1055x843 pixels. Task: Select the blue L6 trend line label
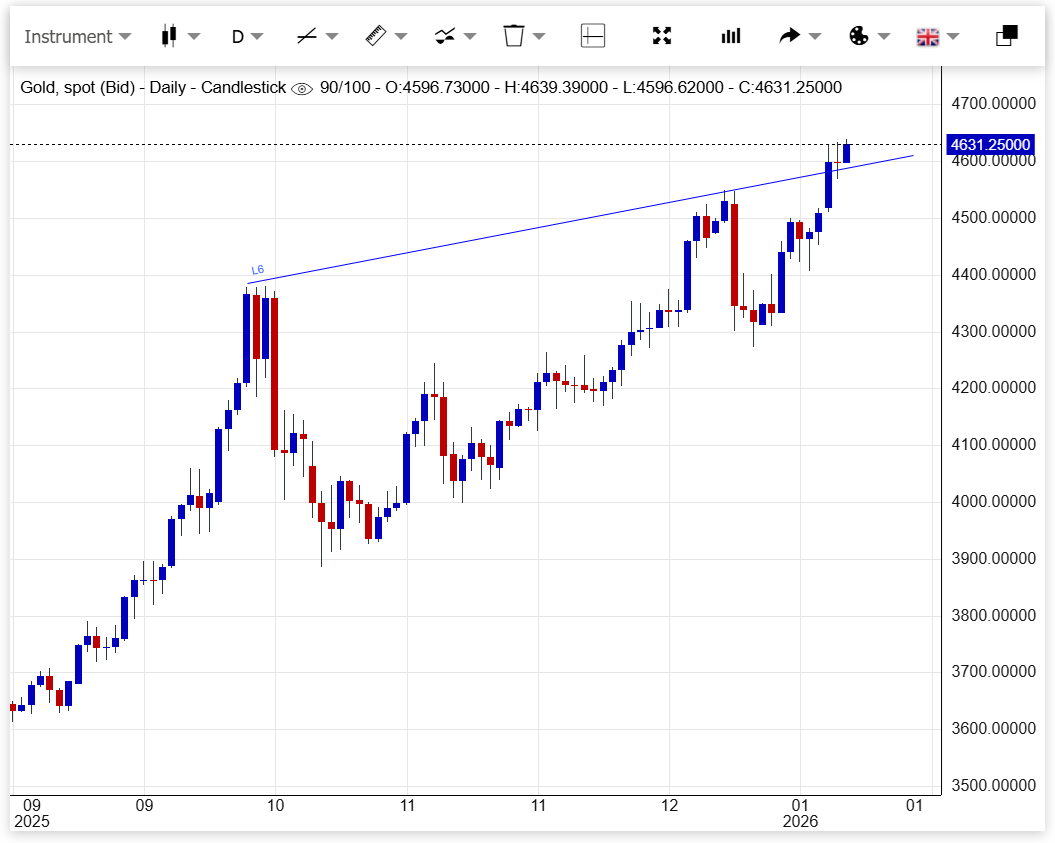[x=257, y=270]
